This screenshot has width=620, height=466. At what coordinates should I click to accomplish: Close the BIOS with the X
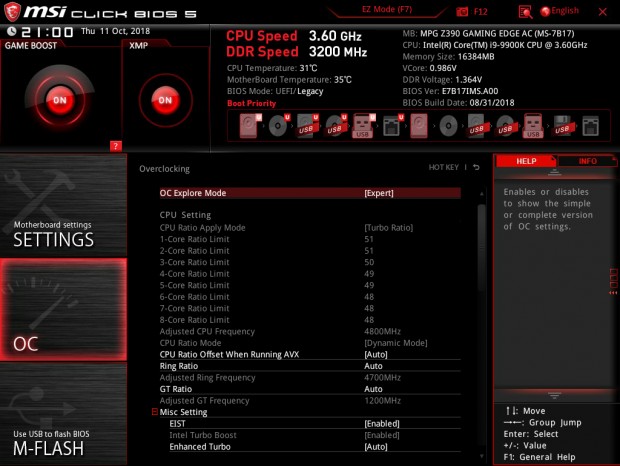pyautogui.click(x=603, y=12)
